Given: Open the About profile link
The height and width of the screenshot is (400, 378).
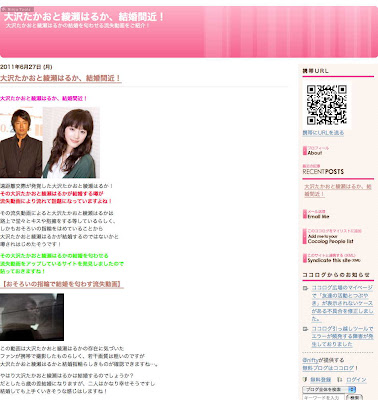Looking at the screenshot, I should 315,153.
